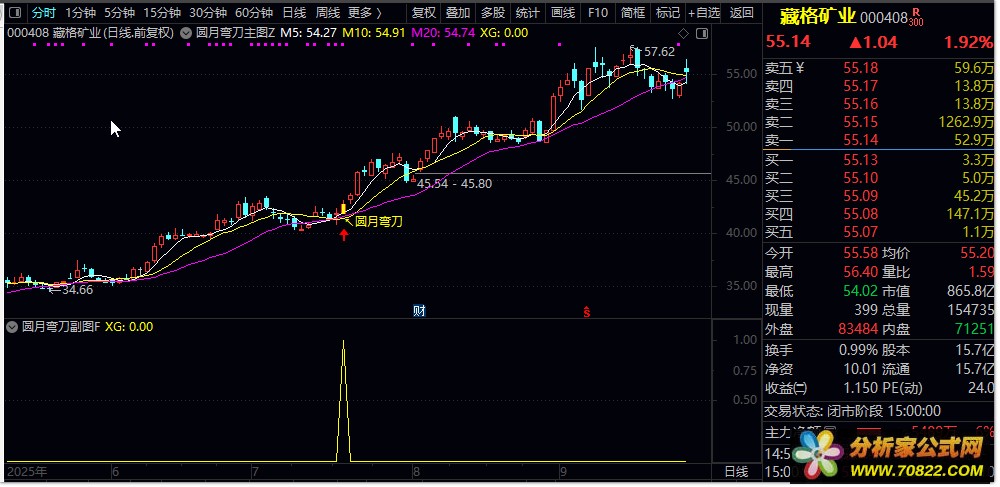The image size is (1000, 487).
Task: Expand the 圆月弯刀副图F indicator dropdown
Action: (12, 327)
